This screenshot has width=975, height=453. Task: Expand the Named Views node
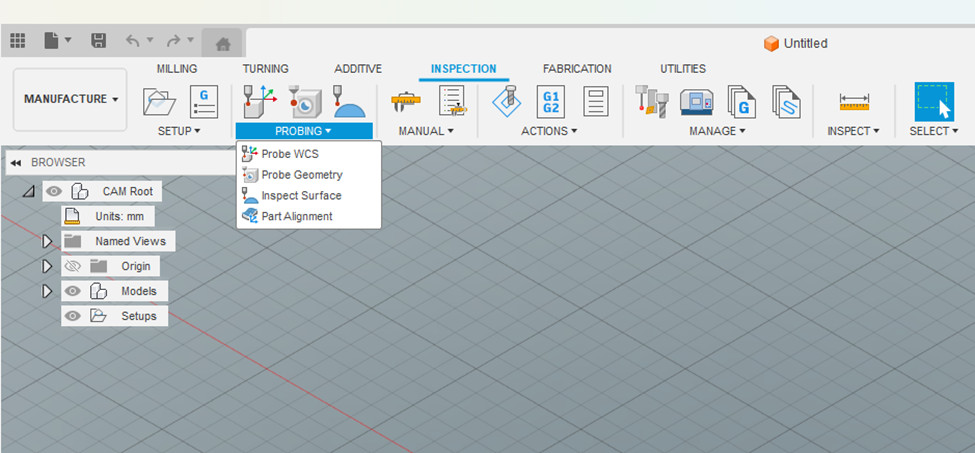47,241
